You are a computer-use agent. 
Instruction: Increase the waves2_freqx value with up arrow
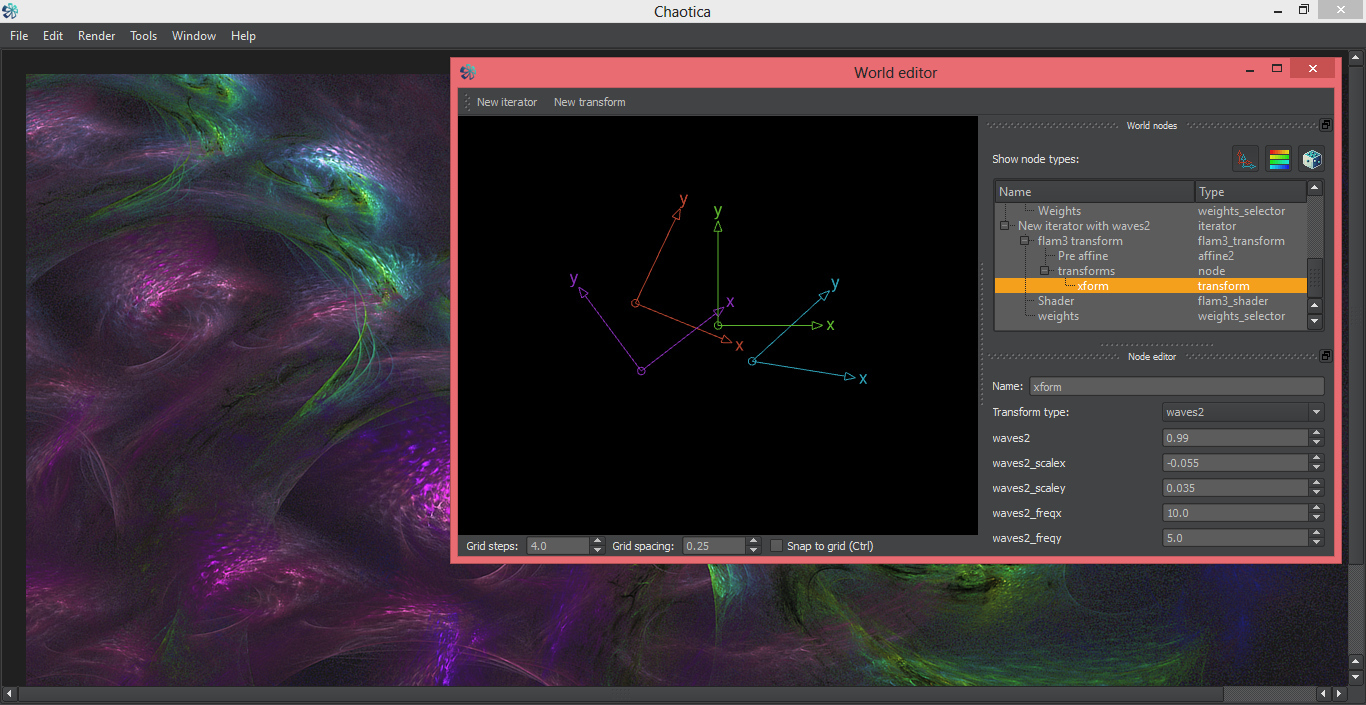[1316, 508]
